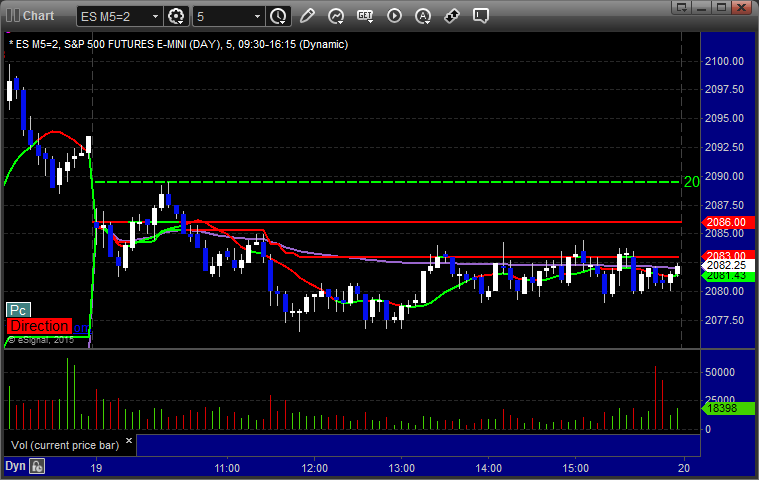Select the pencil drawing tools
The height and width of the screenshot is (480, 759).
tap(307, 16)
